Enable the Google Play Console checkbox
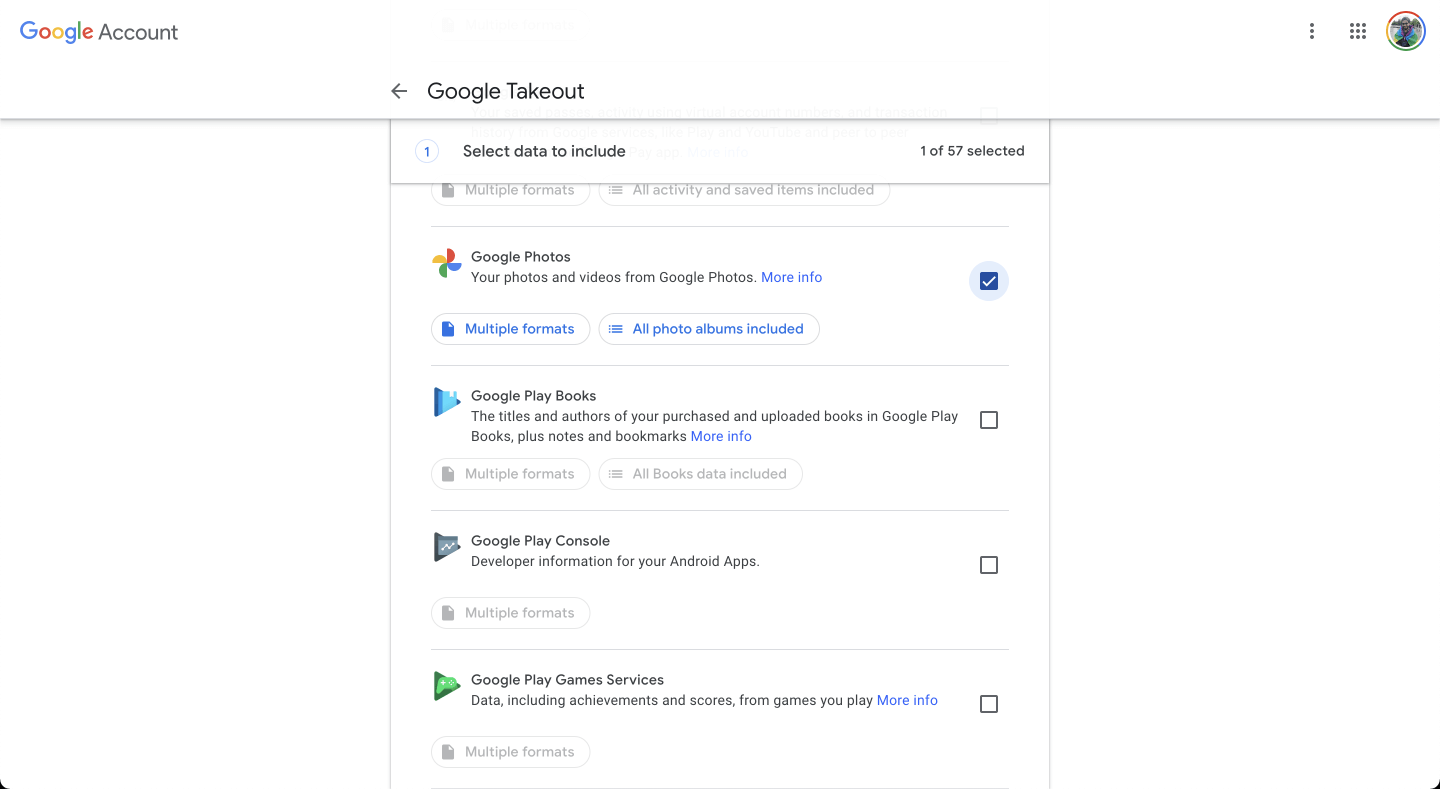This screenshot has width=1440, height=789. coord(988,565)
